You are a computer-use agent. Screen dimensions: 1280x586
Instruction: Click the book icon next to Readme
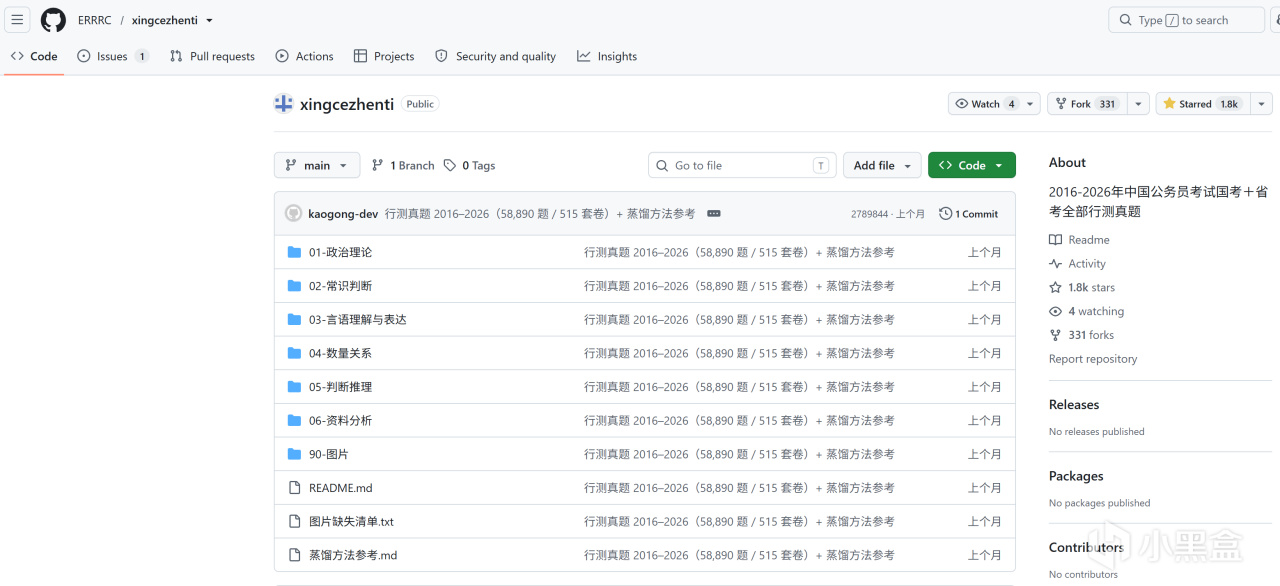click(x=1055, y=240)
